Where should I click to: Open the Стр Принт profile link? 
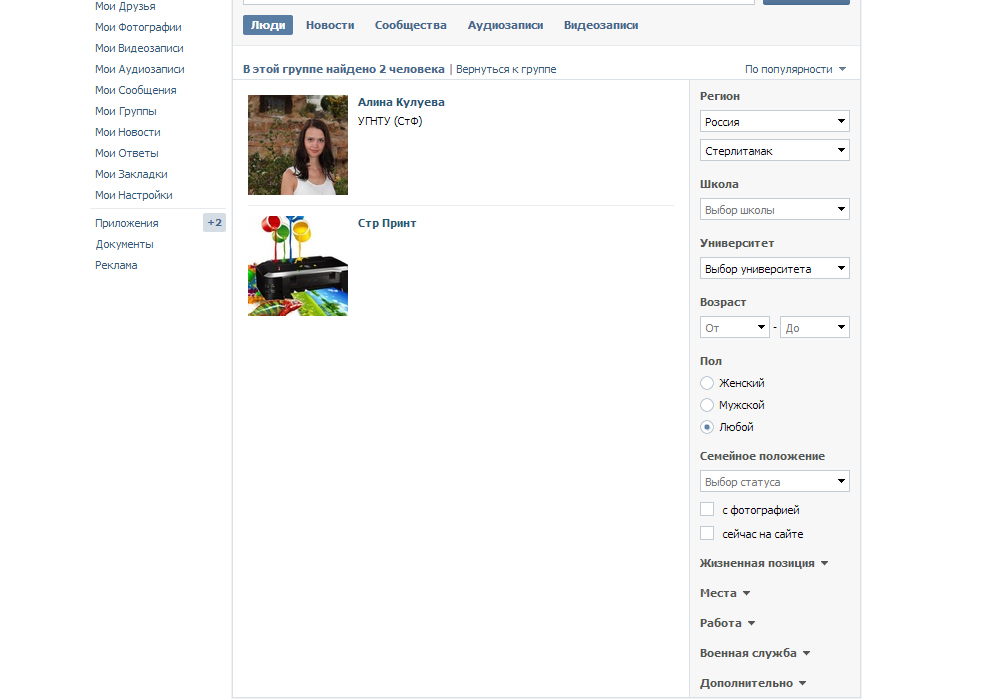pos(387,223)
